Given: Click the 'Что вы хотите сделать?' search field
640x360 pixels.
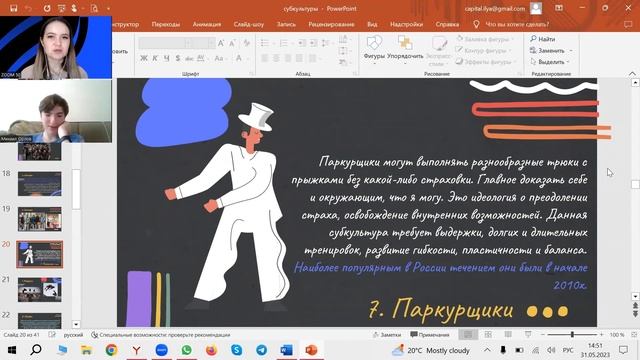Looking at the screenshot, I should coord(517,24).
